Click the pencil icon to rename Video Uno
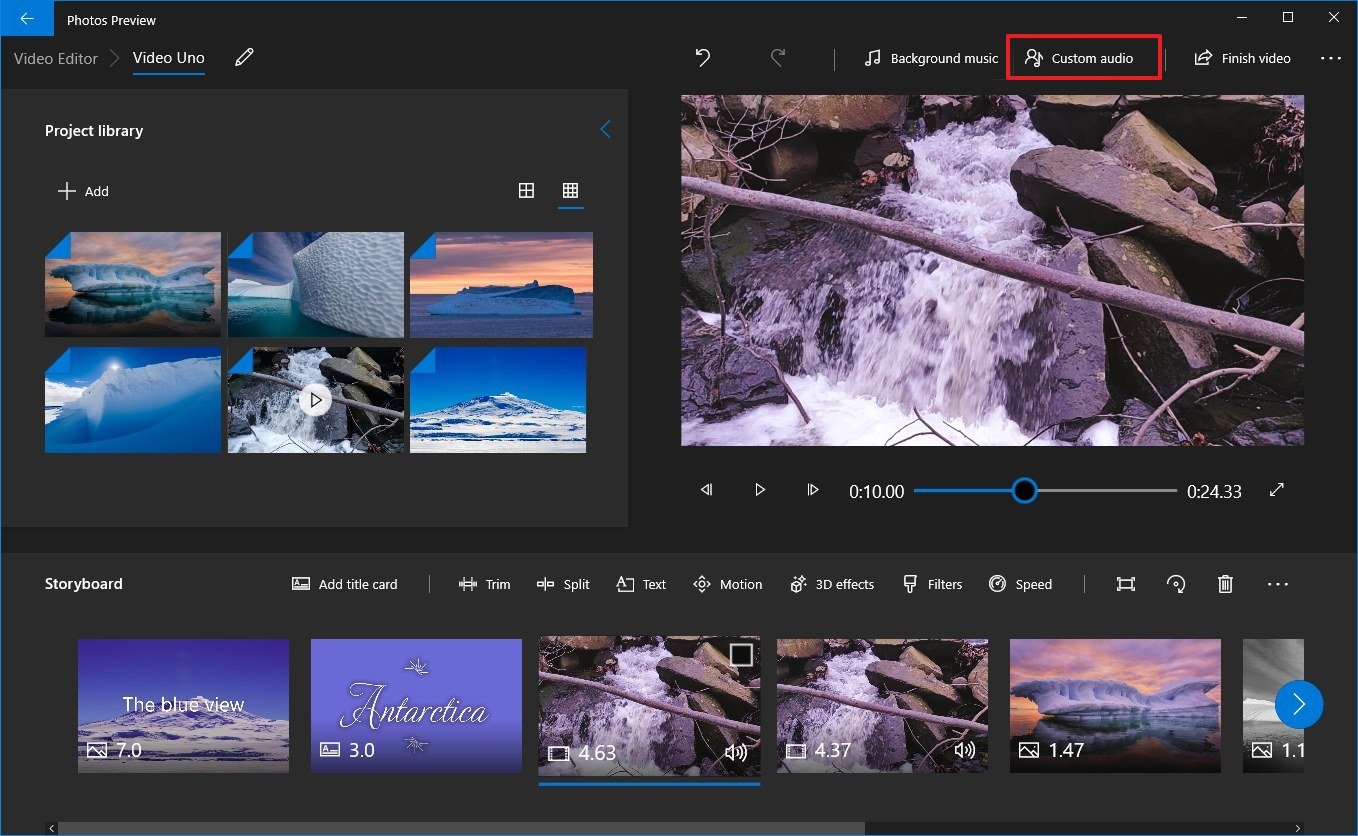 point(244,58)
